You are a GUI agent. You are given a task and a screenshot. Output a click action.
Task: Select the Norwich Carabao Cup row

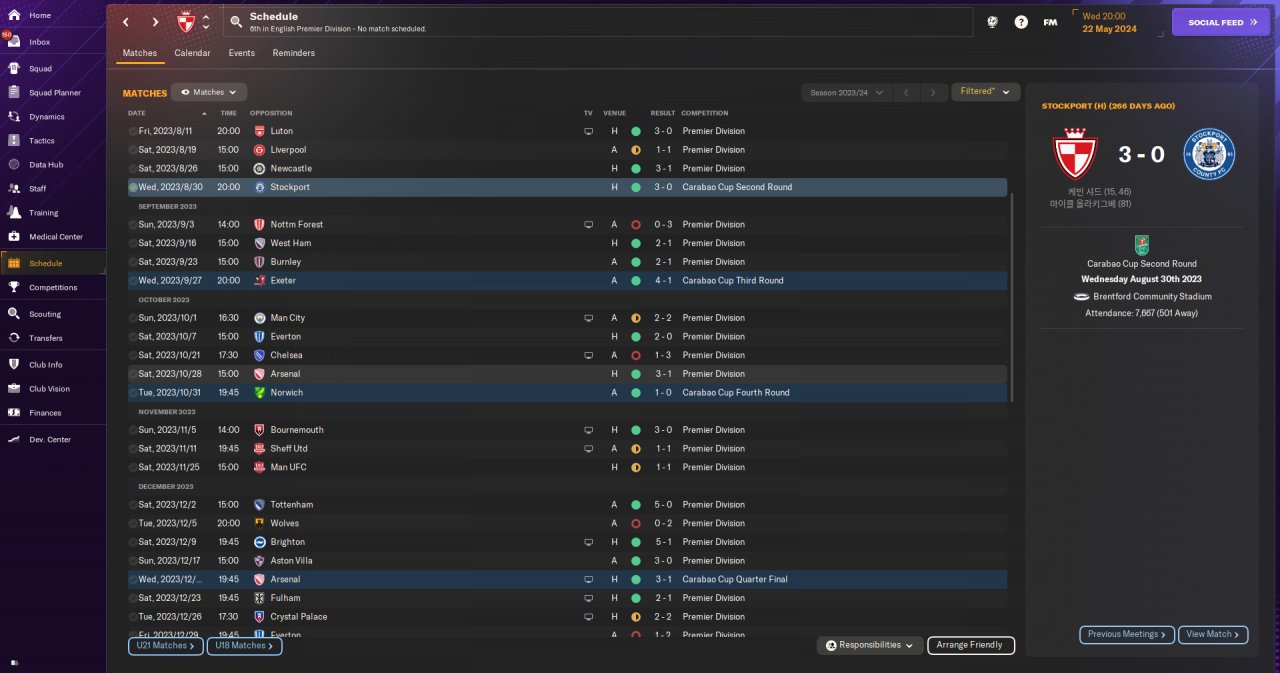(566, 392)
